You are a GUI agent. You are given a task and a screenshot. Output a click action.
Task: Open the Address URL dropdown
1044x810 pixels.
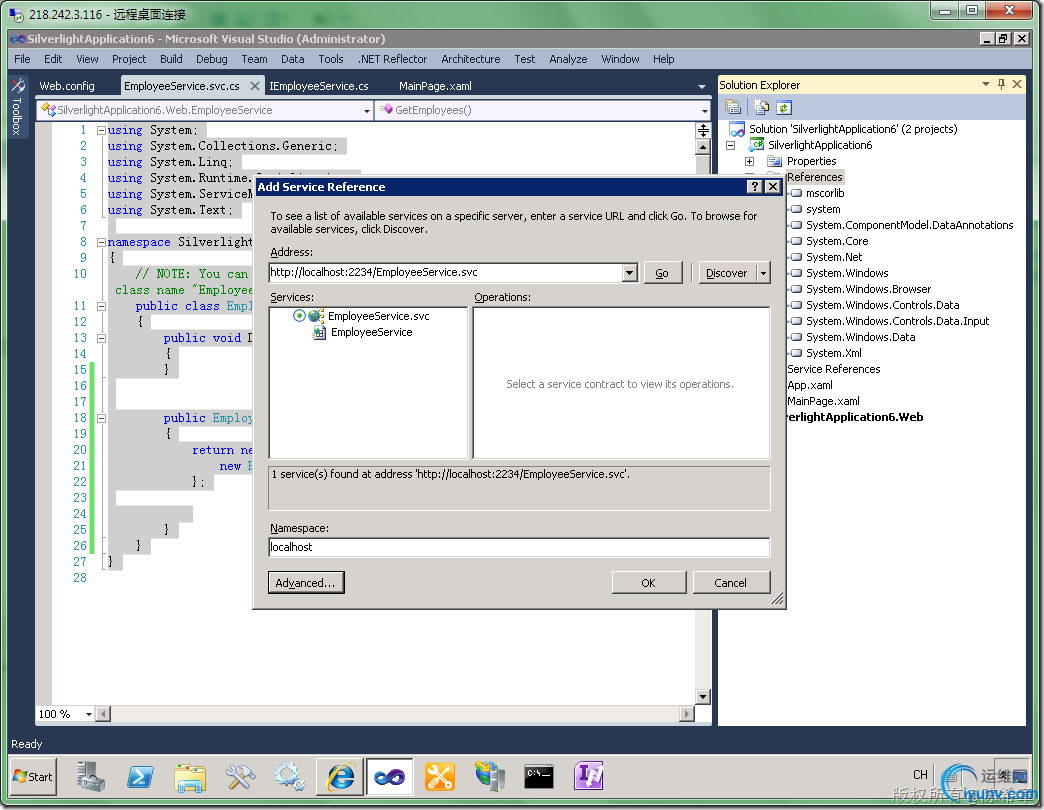pyautogui.click(x=629, y=272)
